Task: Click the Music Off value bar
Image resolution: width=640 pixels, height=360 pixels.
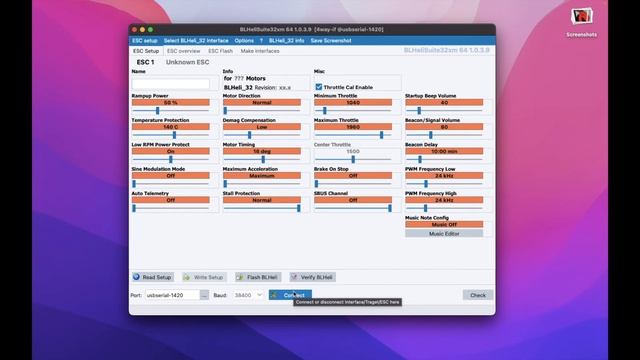Action: [x=444, y=224]
